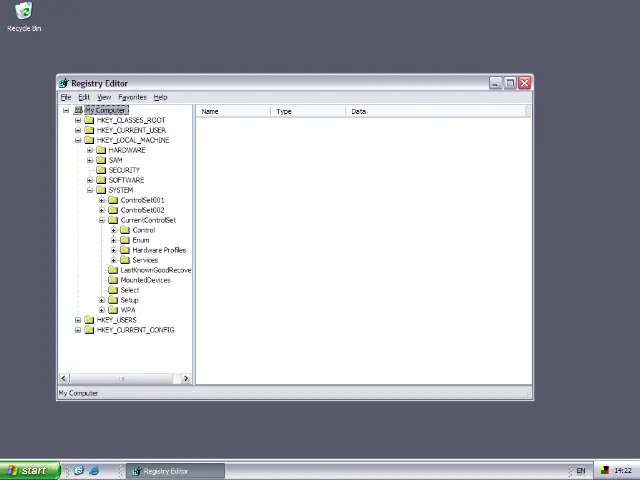The image size is (640, 480).
Task: Collapse the HKEY_LOCAL_MACHINE node
Action: [x=78, y=140]
